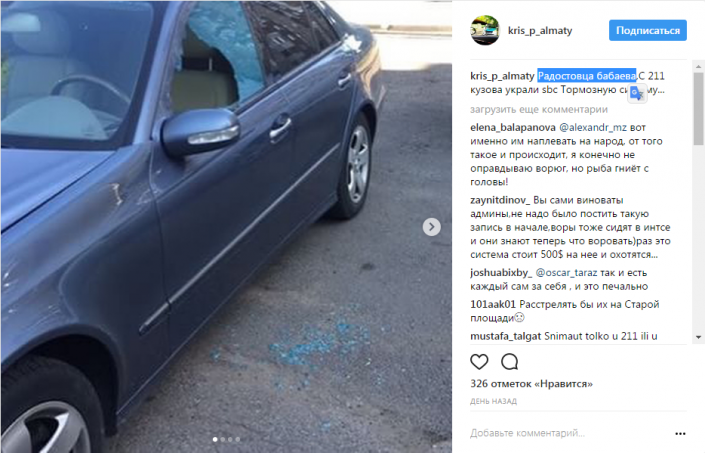Click the Подписаться follow button
705x453 pixels.
point(647,31)
